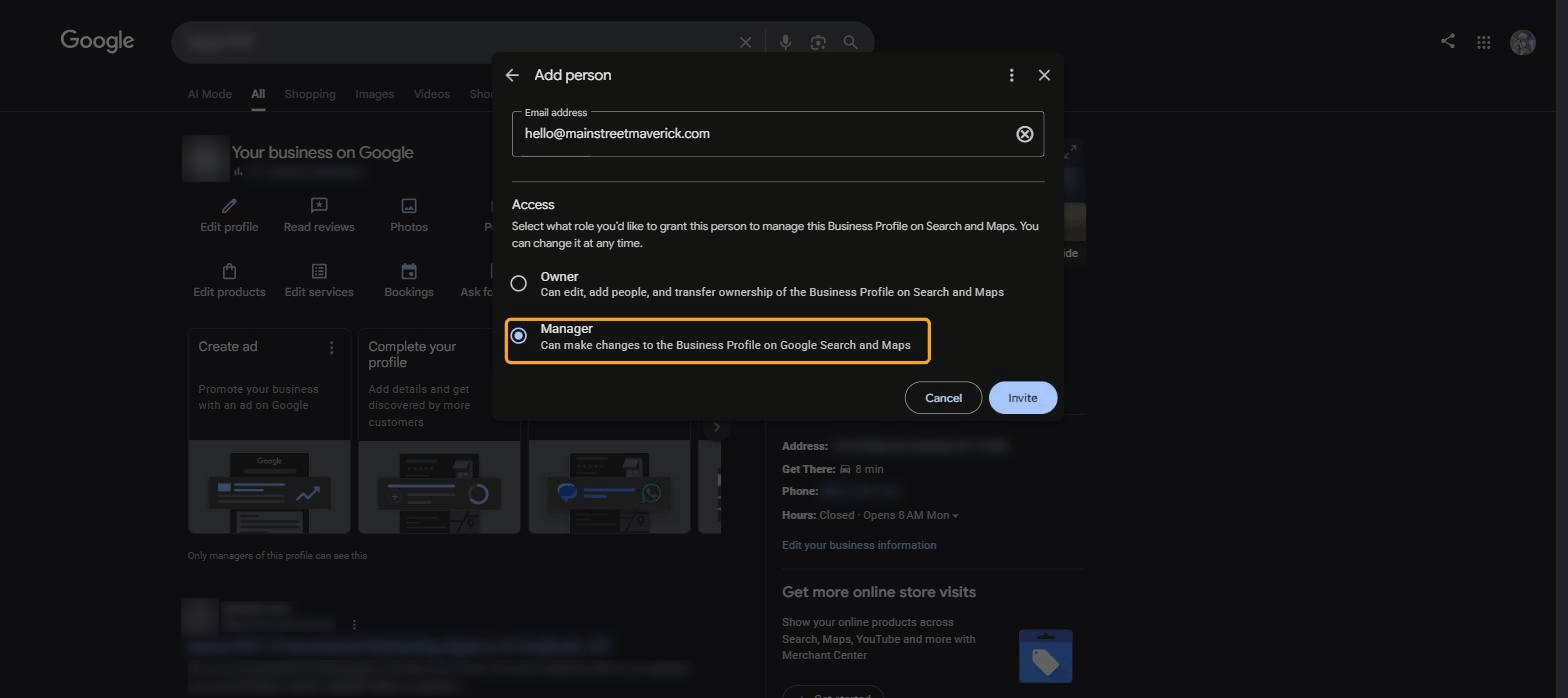Start voice search with microphone icon
Viewport: 1568px width, 698px height.
pos(785,42)
